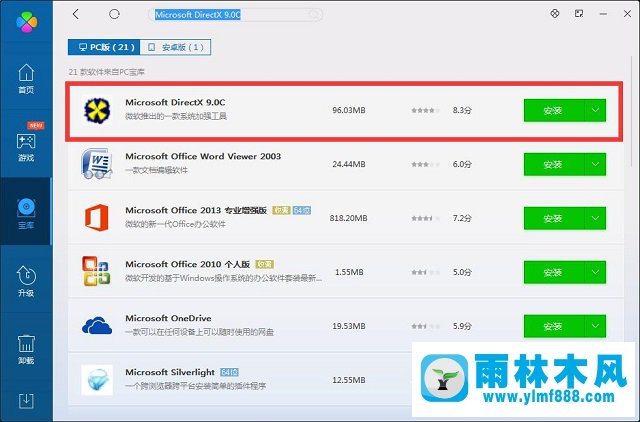Switch to the PC版 (21) tab

point(104,47)
